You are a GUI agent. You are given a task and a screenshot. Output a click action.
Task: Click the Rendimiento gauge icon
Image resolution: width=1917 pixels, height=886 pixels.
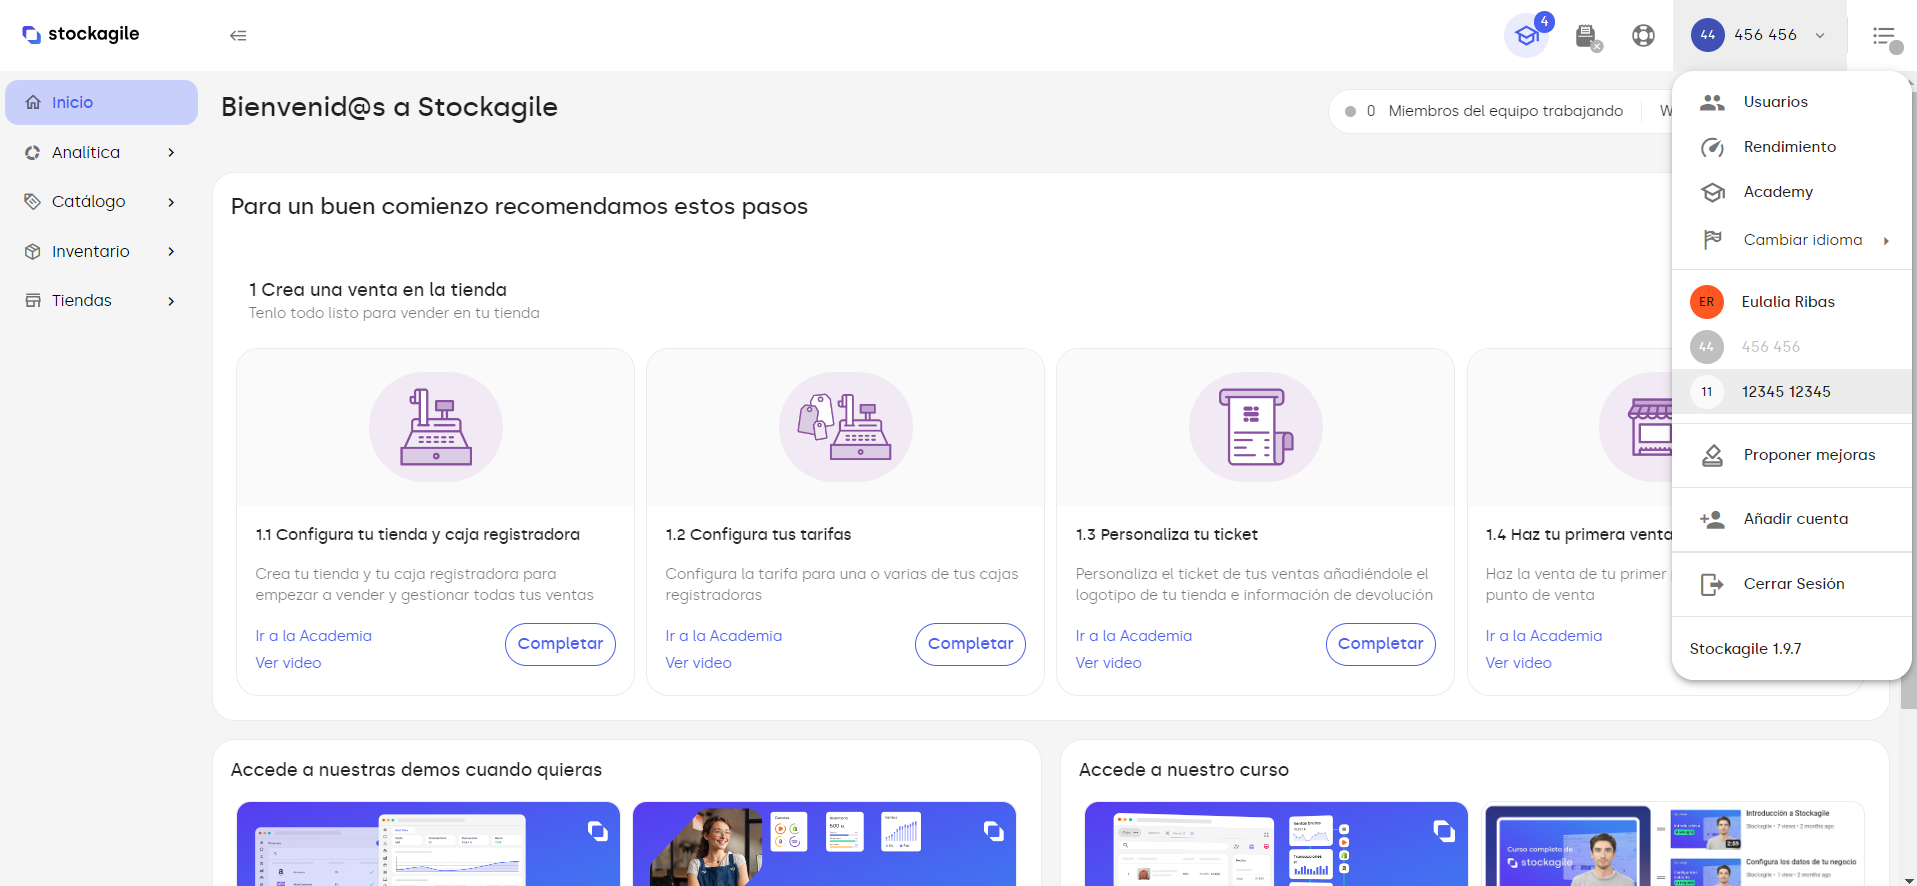[1713, 147]
